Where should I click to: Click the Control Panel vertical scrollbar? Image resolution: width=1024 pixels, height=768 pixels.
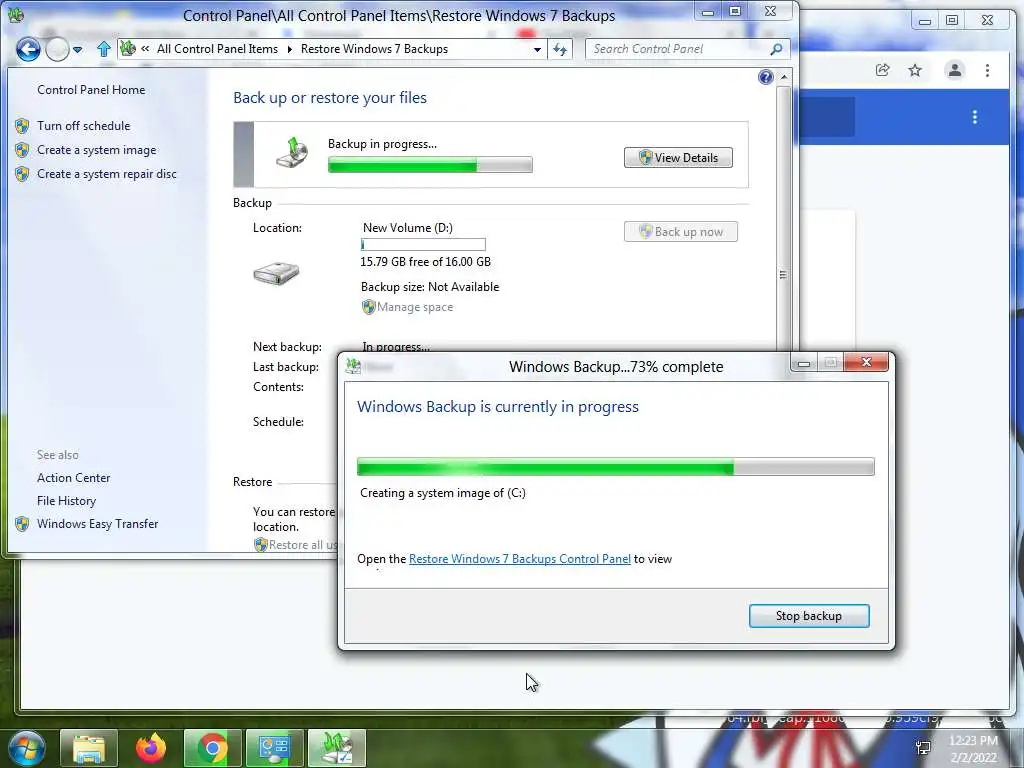tap(783, 274)
